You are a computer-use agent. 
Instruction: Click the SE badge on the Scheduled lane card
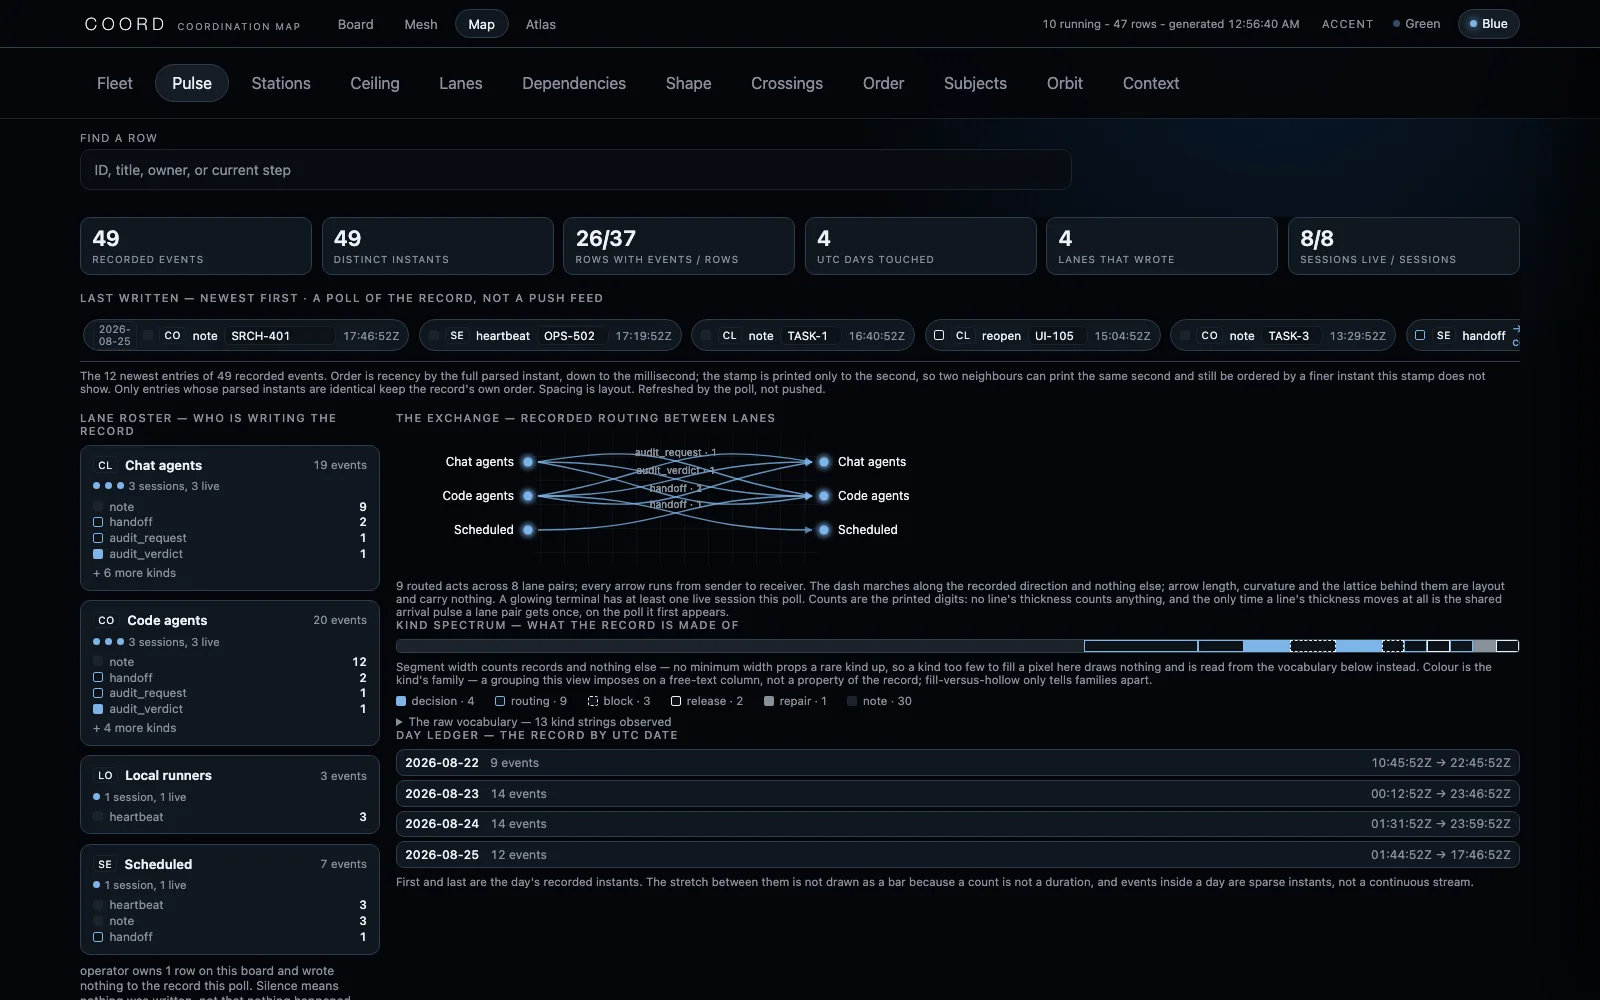(105, 864)
